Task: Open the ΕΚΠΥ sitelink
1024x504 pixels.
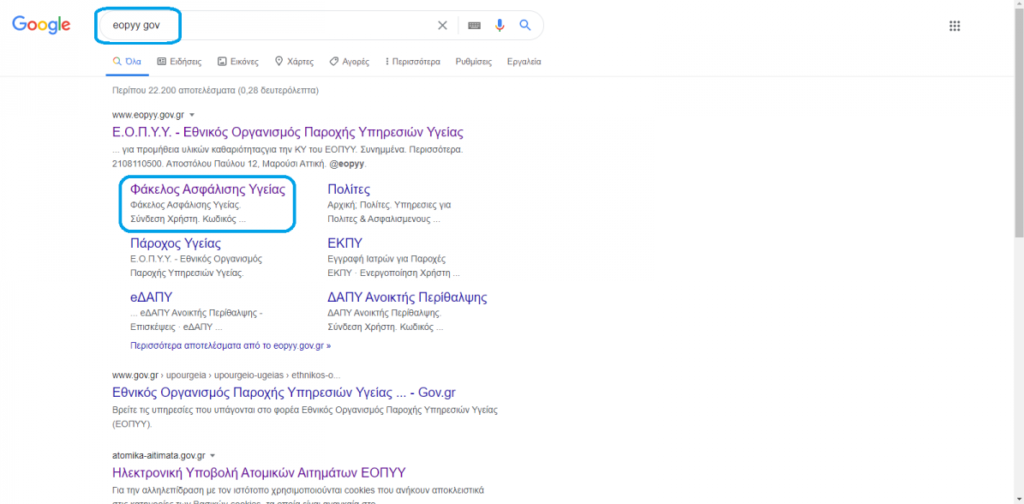Action: 345,244
